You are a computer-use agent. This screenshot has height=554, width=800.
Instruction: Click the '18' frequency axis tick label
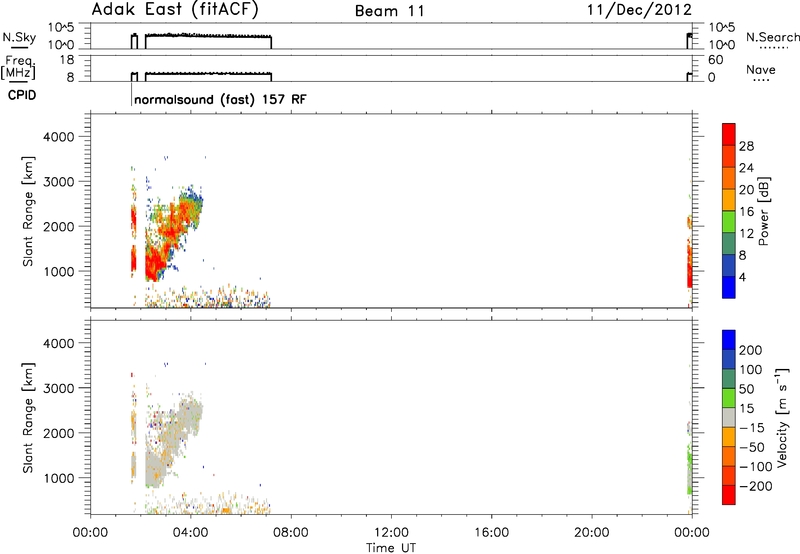67,60
